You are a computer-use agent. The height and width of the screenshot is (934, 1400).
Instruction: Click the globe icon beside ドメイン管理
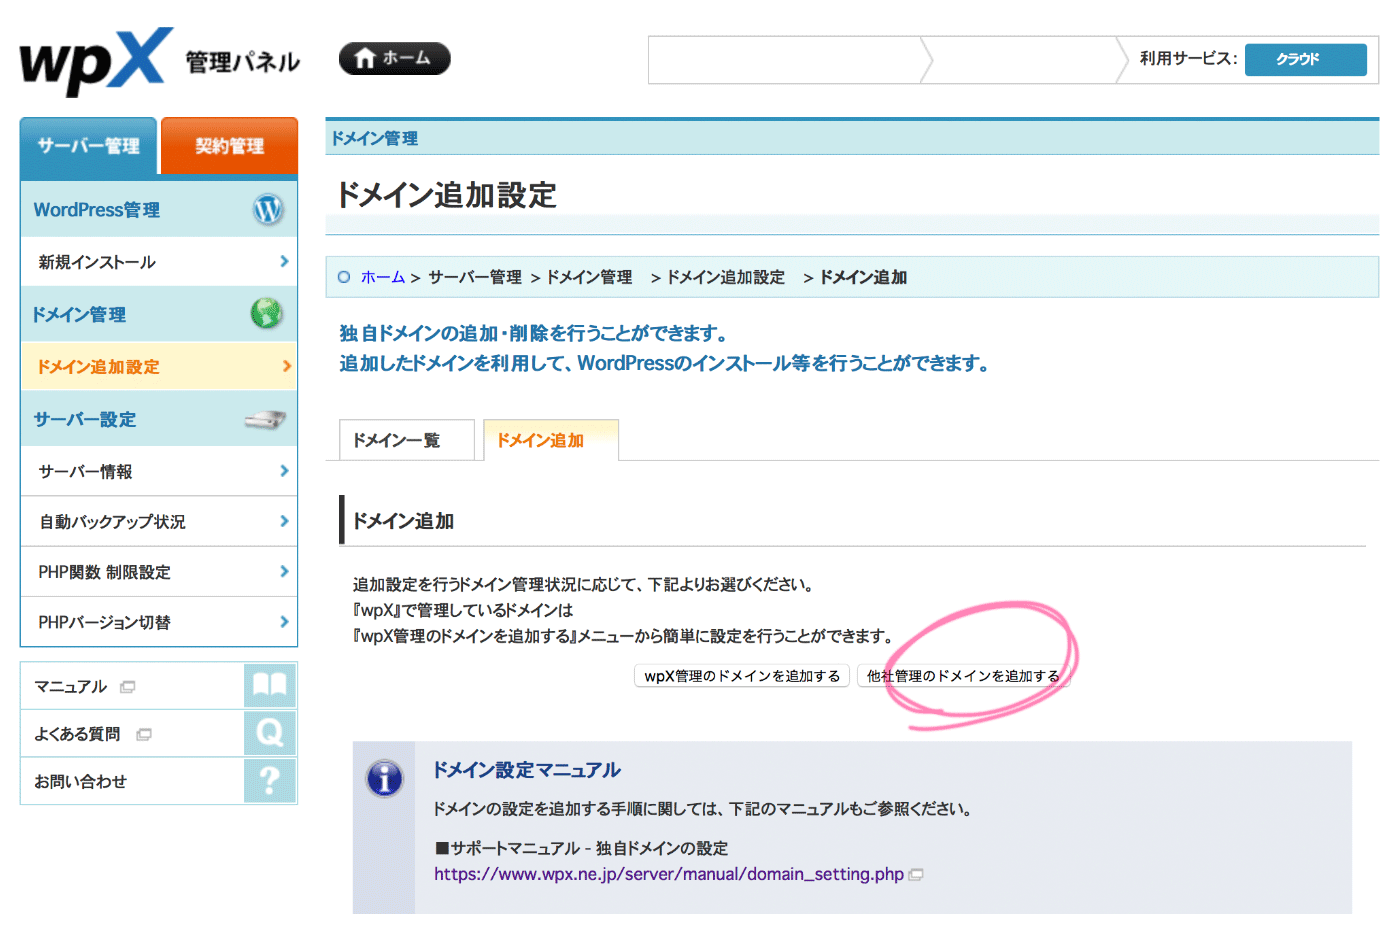point(266,313)
